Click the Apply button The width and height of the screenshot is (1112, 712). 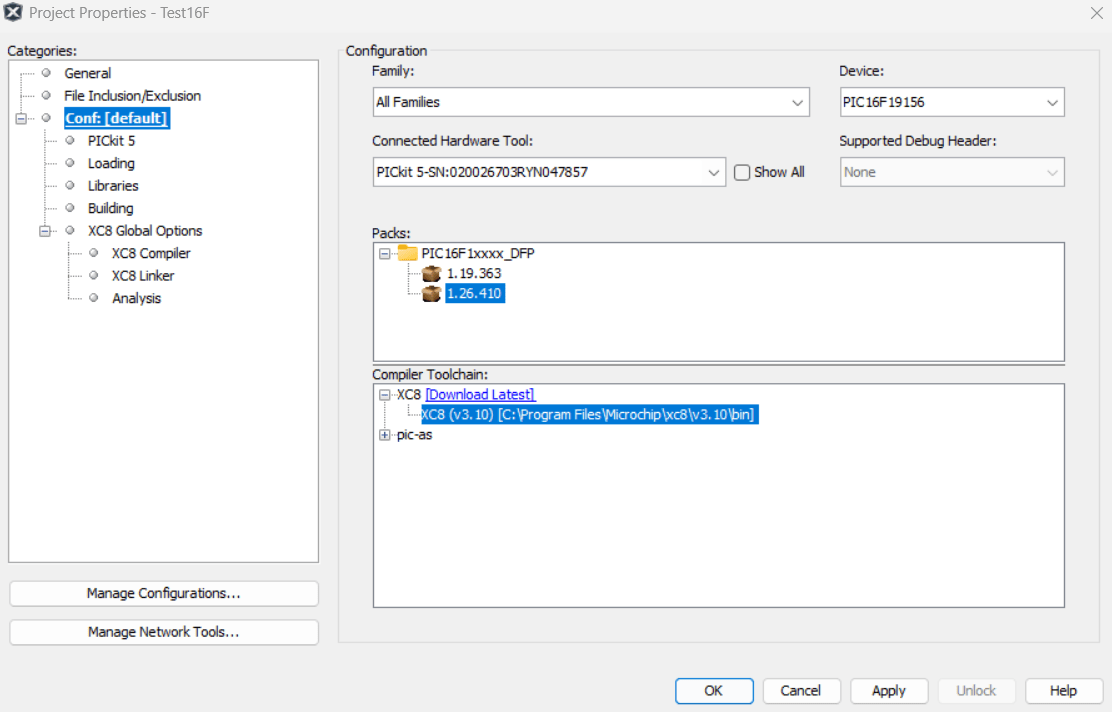coord(888,690)
